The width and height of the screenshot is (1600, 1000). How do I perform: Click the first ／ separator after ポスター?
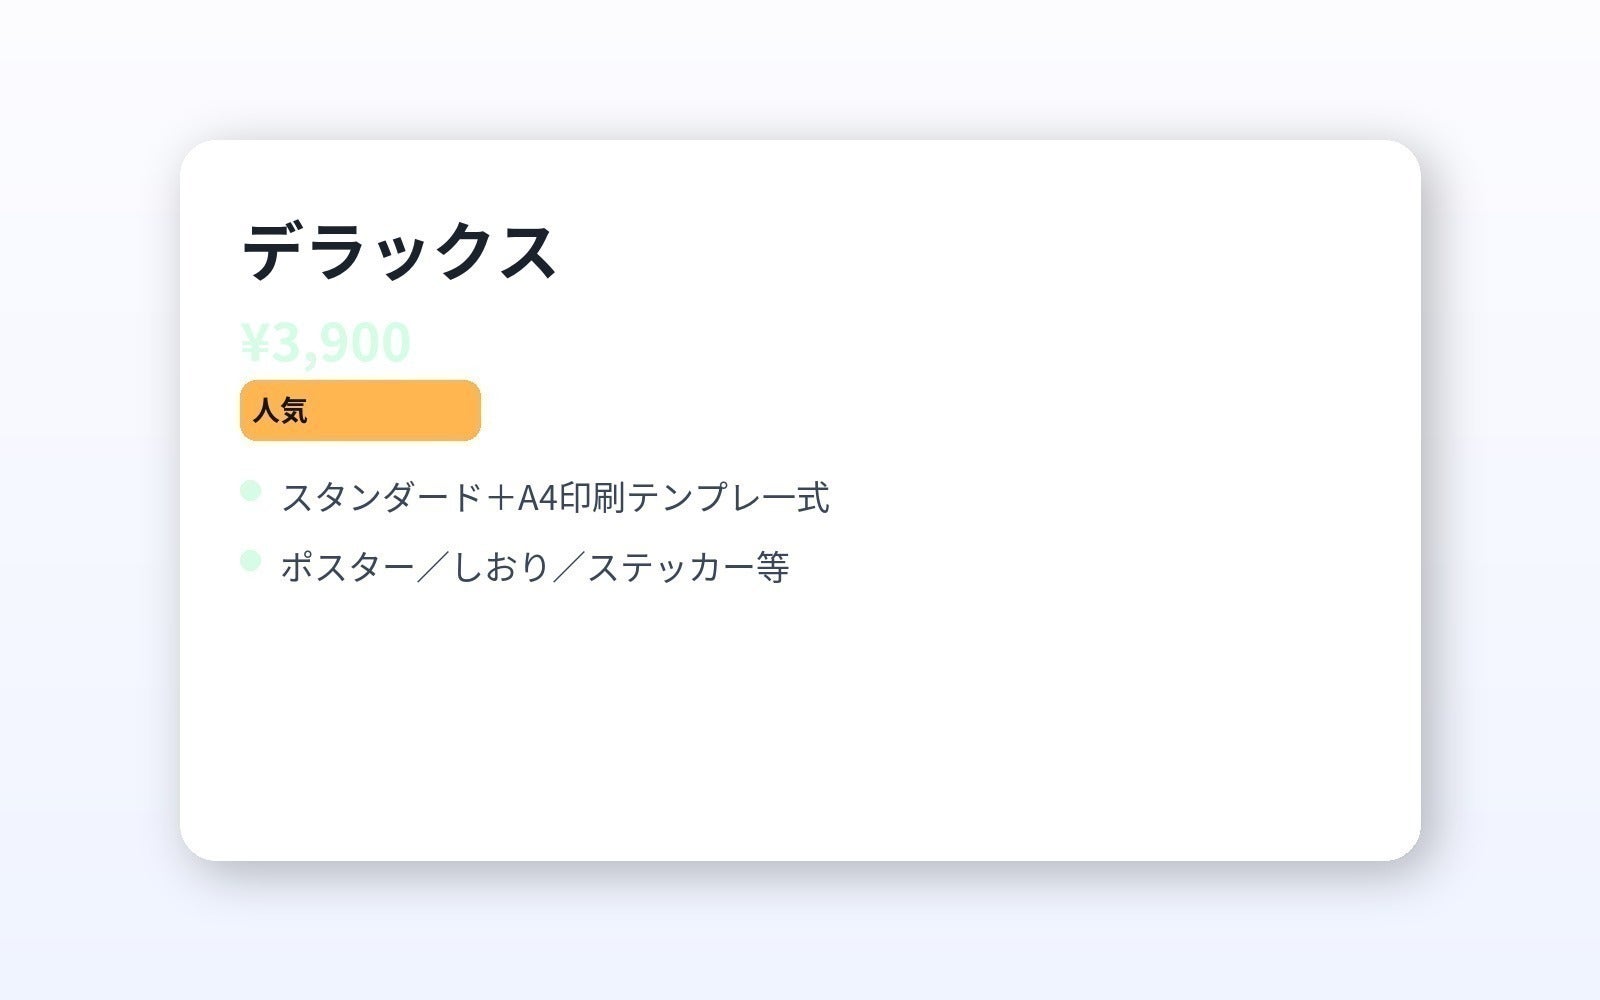433,567
